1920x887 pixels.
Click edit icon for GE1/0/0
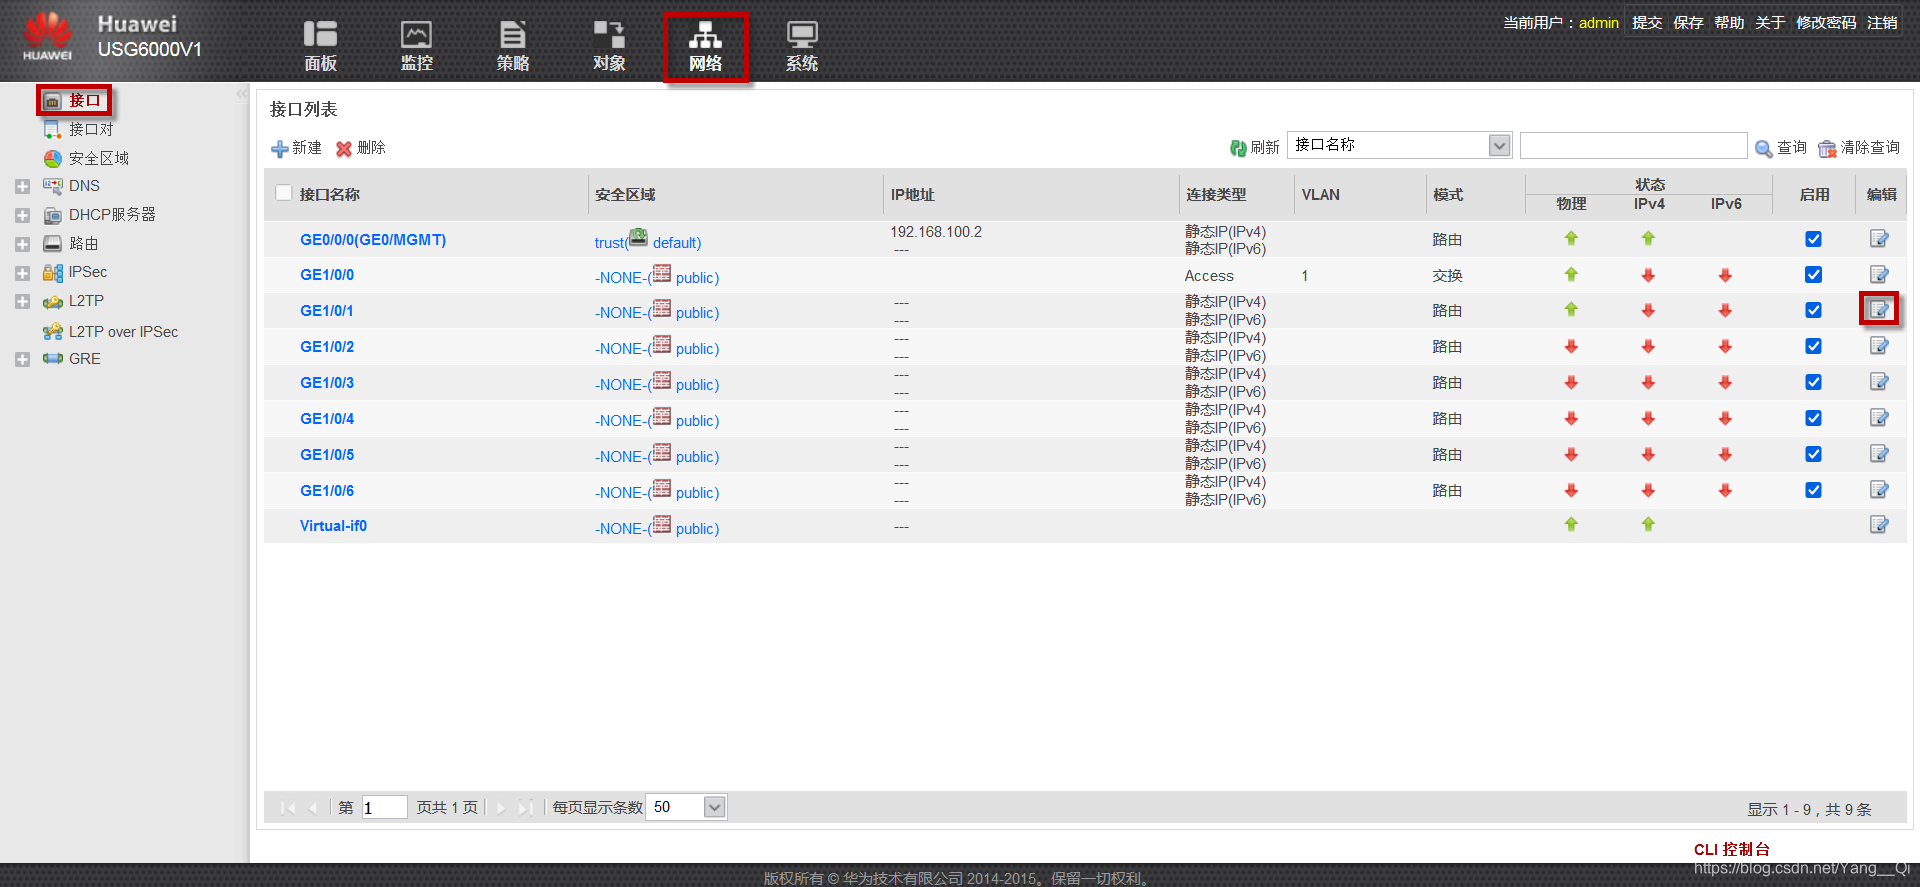pyautogui.click(x=1879, y=274)
